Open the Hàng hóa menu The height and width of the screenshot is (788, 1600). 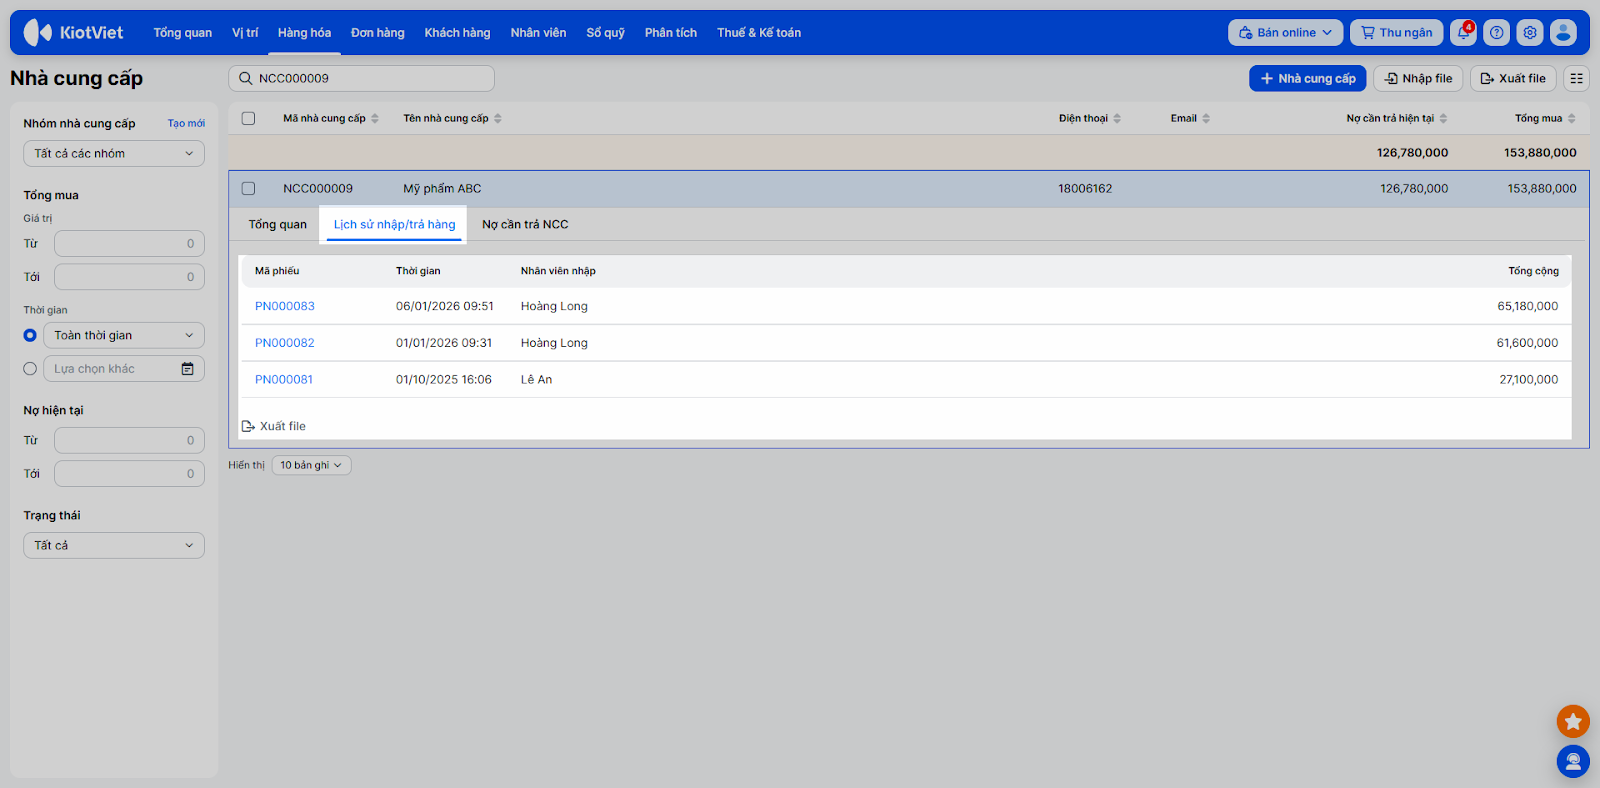(304, 32)
